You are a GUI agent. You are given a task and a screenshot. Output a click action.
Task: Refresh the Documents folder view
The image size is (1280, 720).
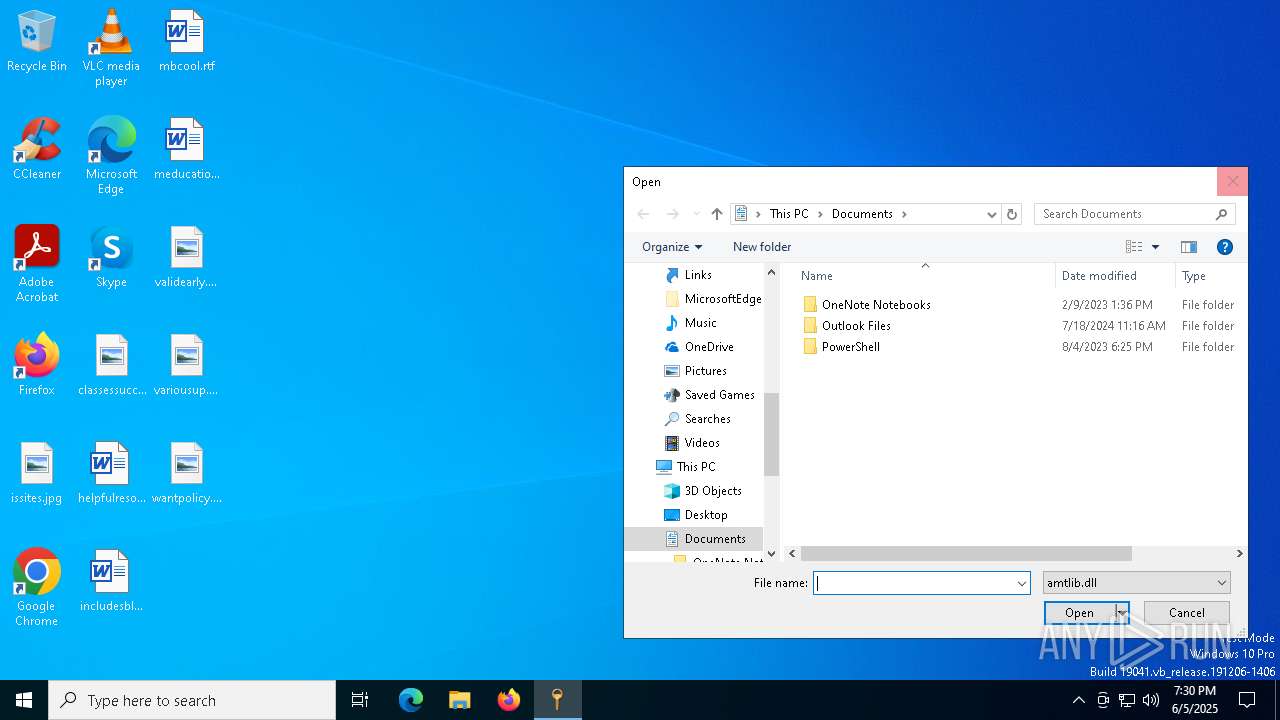coord(1012,214)
